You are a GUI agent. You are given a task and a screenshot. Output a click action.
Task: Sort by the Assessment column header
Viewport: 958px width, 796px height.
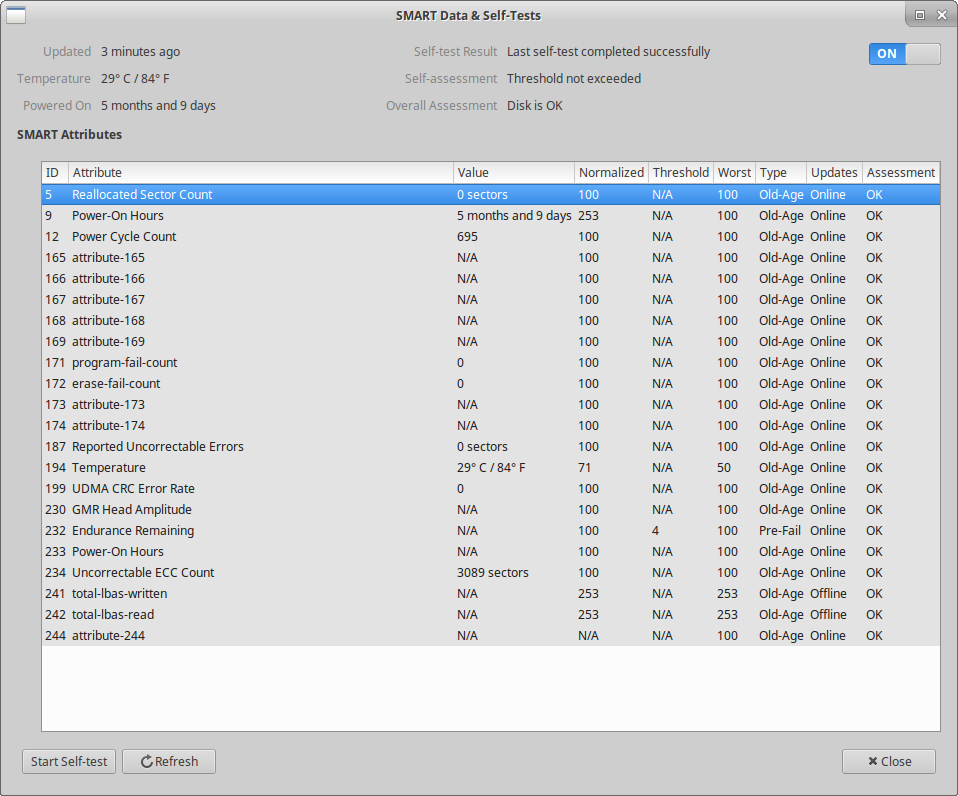click(901, 173)
